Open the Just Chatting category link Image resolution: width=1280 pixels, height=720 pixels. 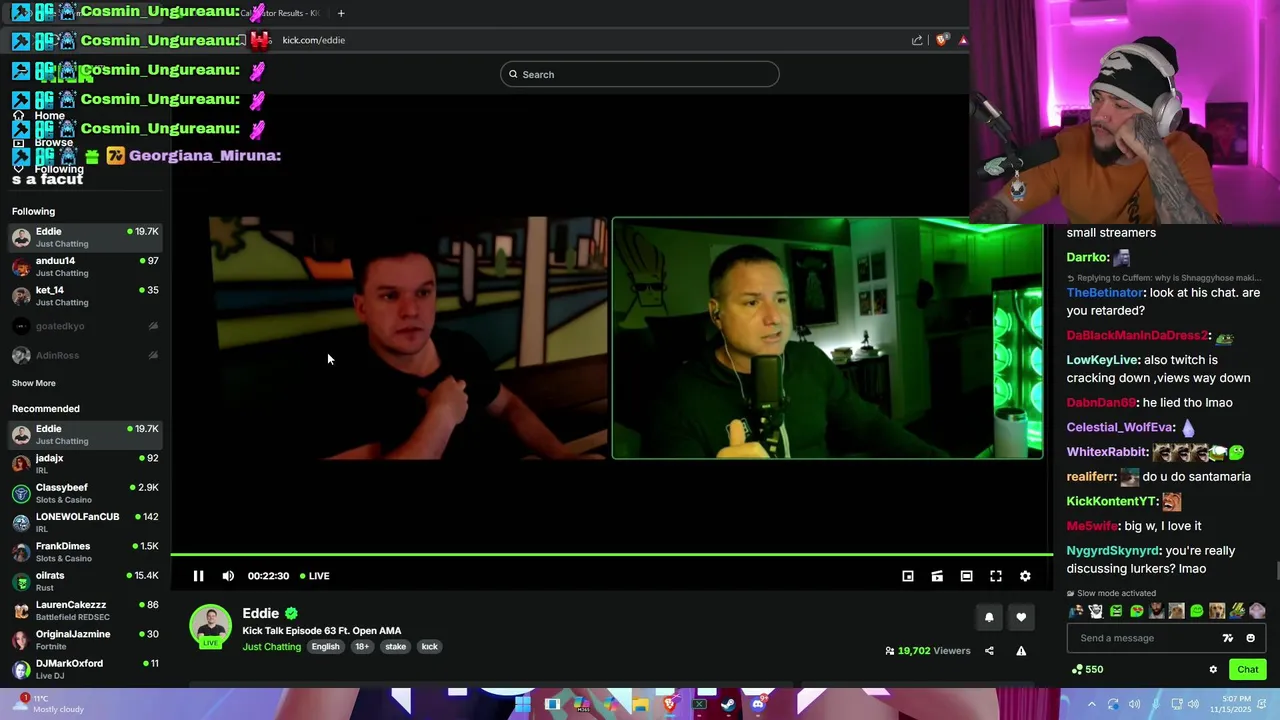271,647
